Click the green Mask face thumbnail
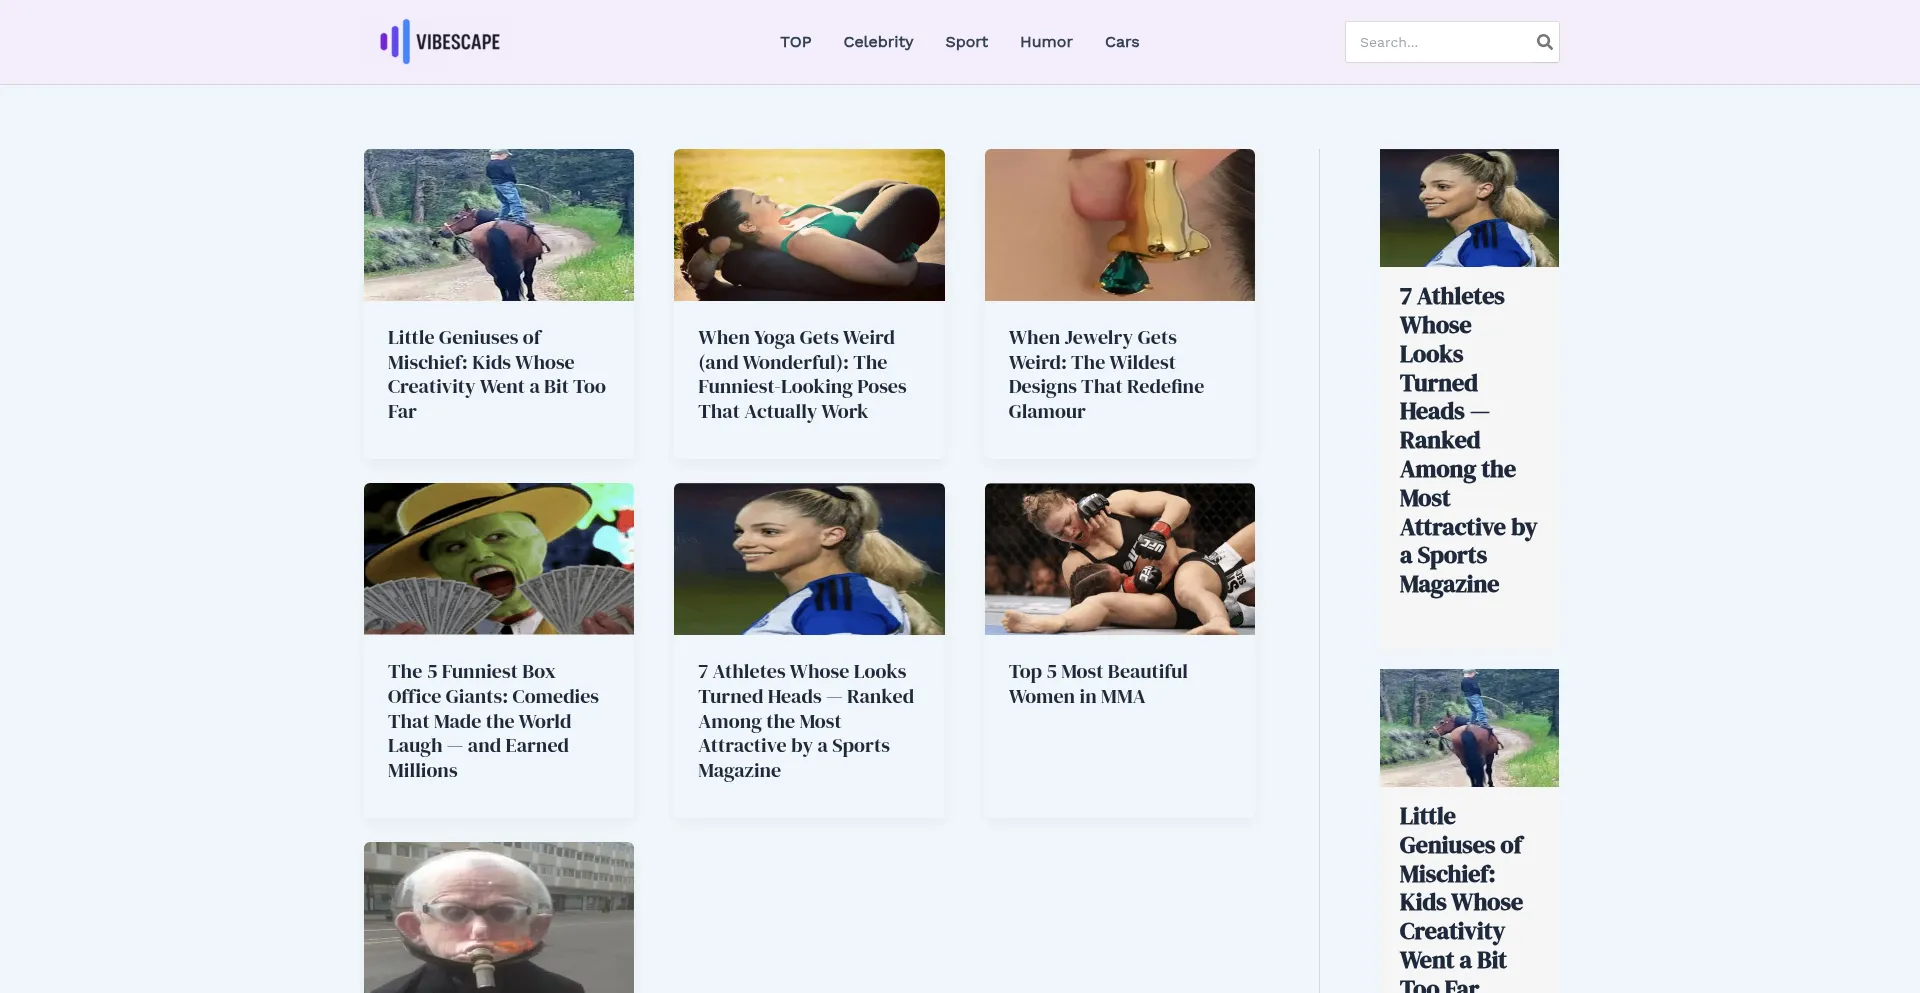Image resolution: width=1920 pixels, height=993 pixels. tap(499, 559)
